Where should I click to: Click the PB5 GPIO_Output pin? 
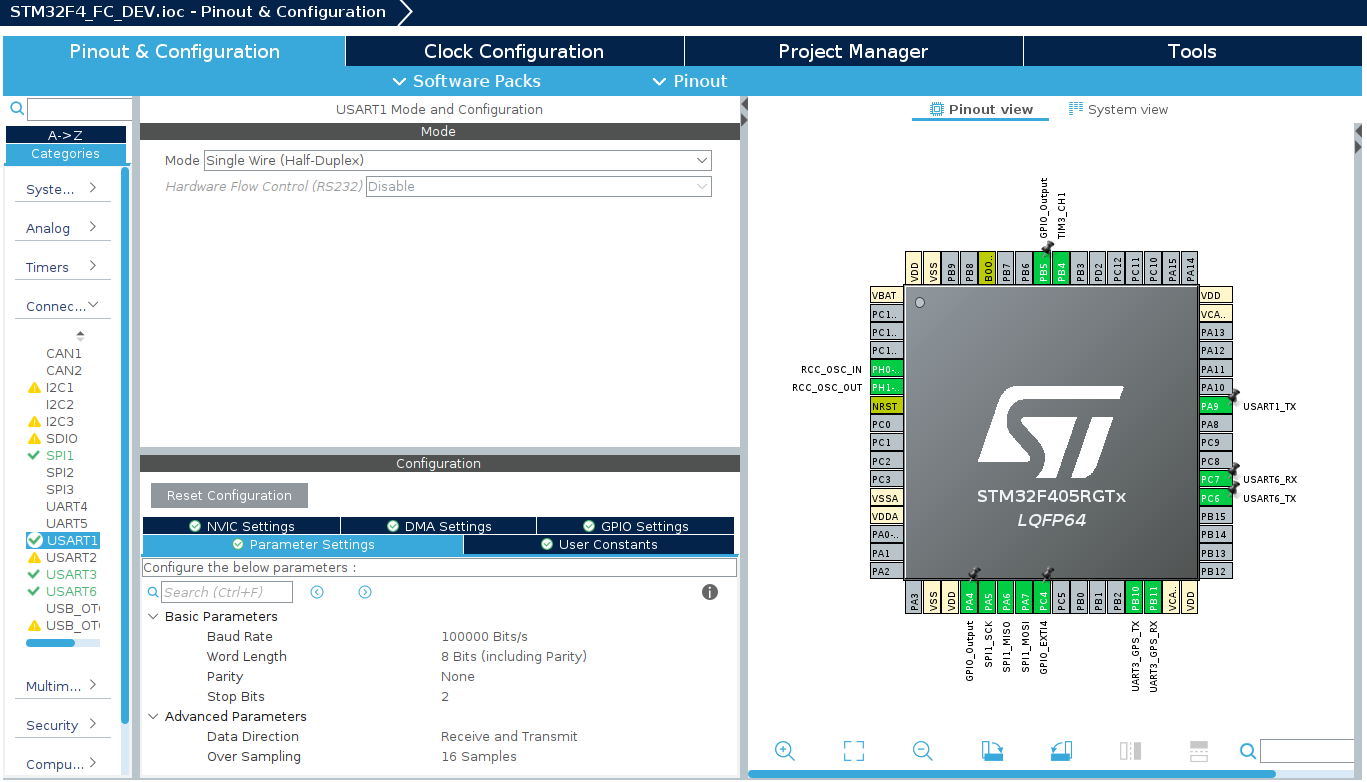[x=1043, y=268]
